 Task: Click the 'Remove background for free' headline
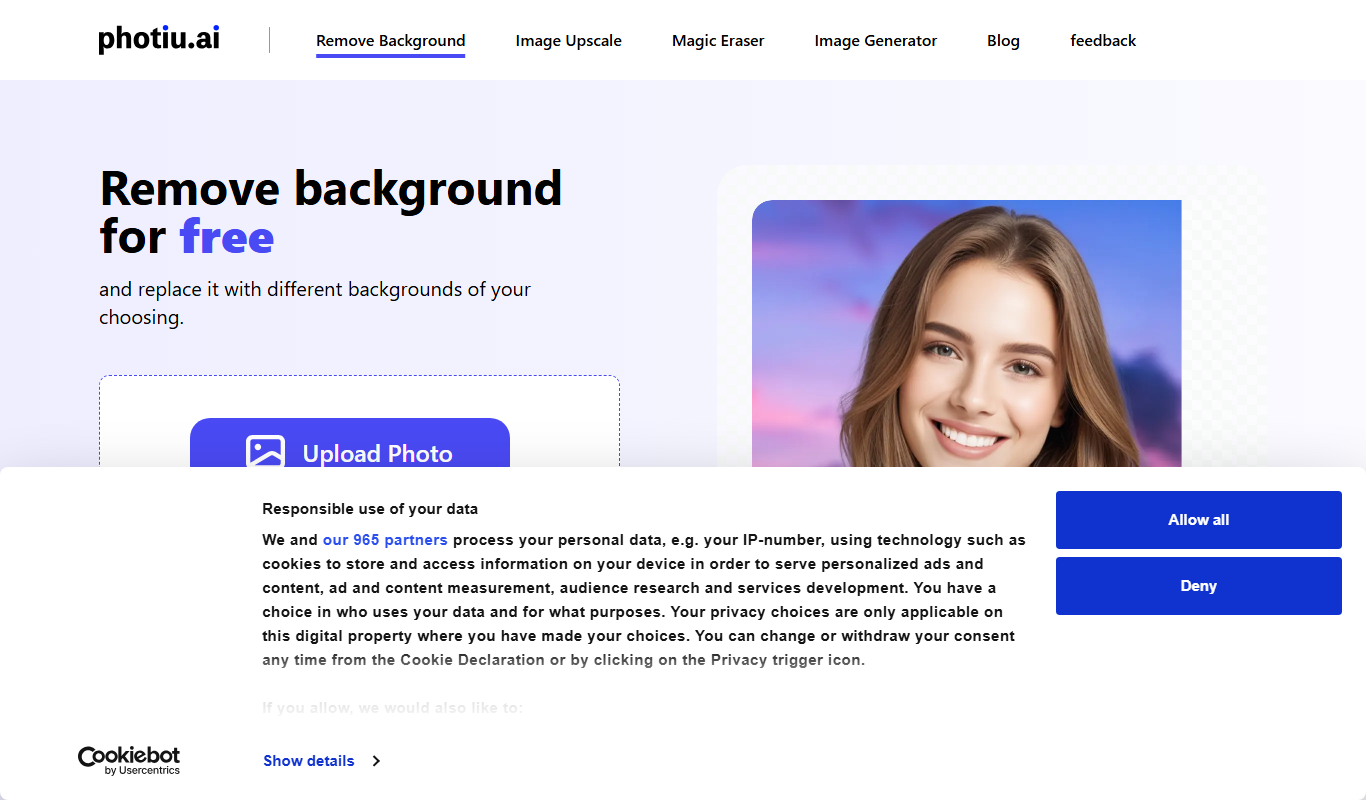(x=331, y=213)
